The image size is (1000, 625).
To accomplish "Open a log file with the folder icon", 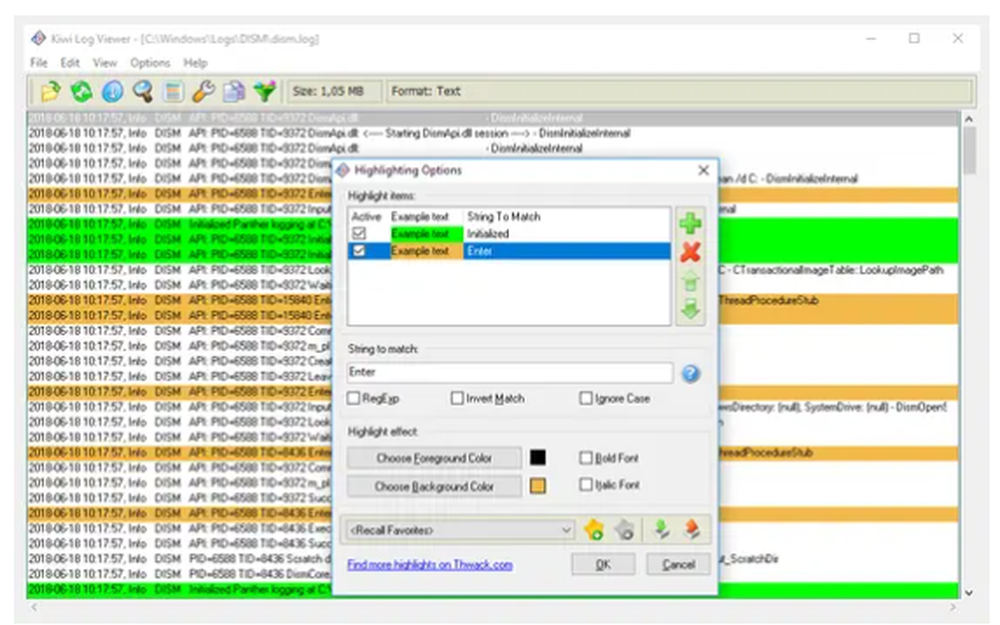I will (50, 92).
